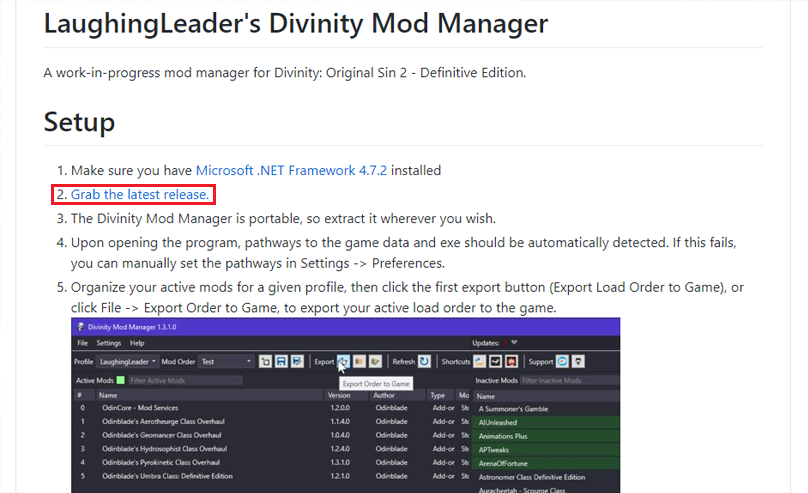Viewport: 808px width, 493px height.
Task: Click version '1.2.0.0' of OdinCore
Action: (340, 408)
